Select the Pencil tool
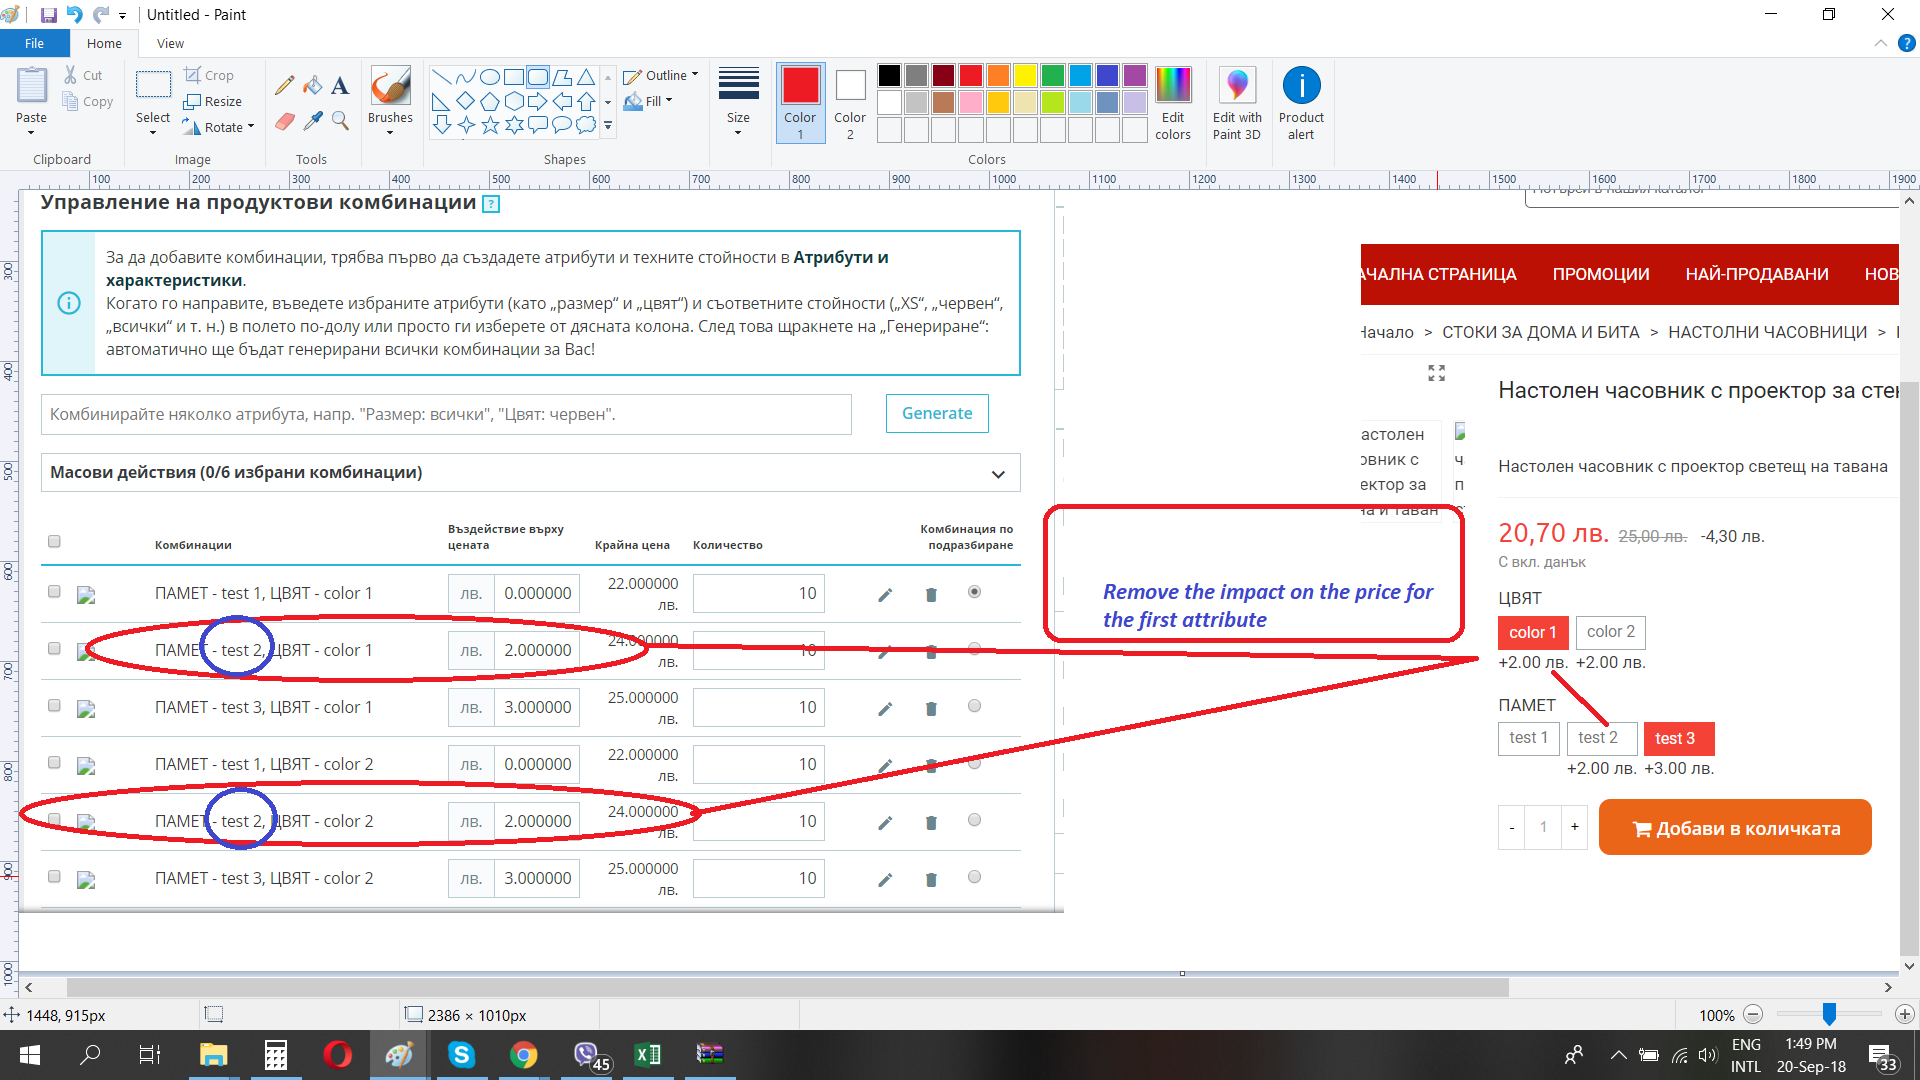 (285, 86)
